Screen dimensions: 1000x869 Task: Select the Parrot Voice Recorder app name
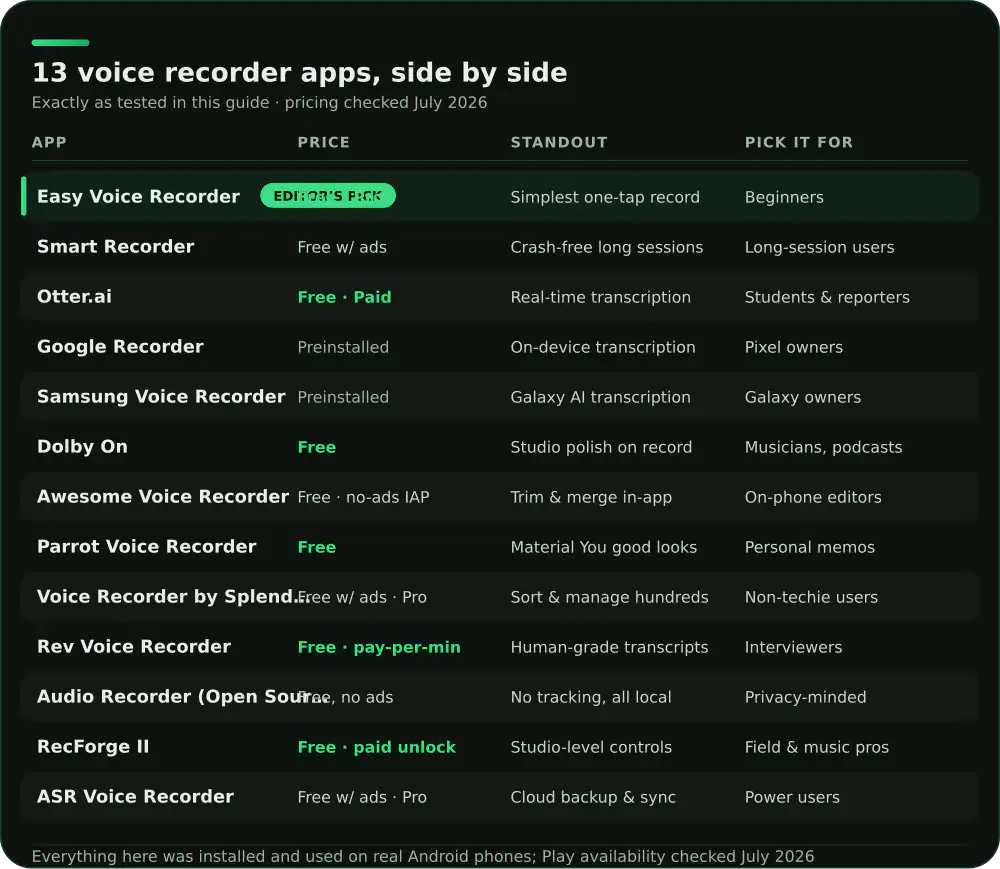click(146, 546)
